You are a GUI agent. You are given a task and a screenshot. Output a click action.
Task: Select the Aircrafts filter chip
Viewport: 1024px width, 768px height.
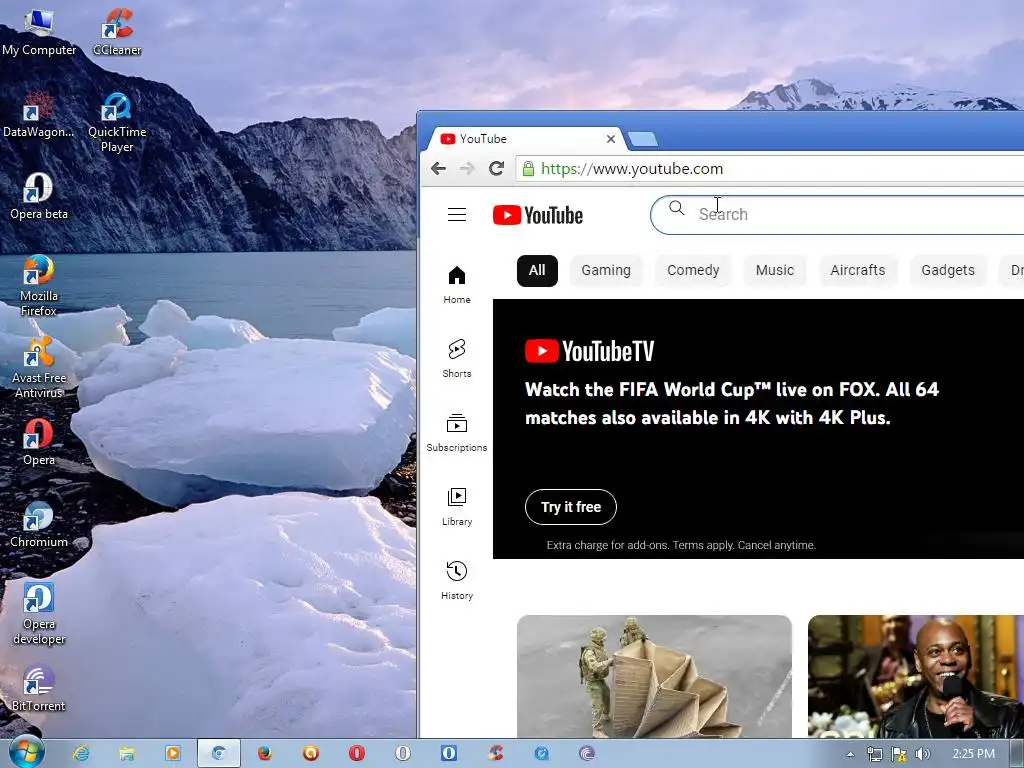point(857,270)
